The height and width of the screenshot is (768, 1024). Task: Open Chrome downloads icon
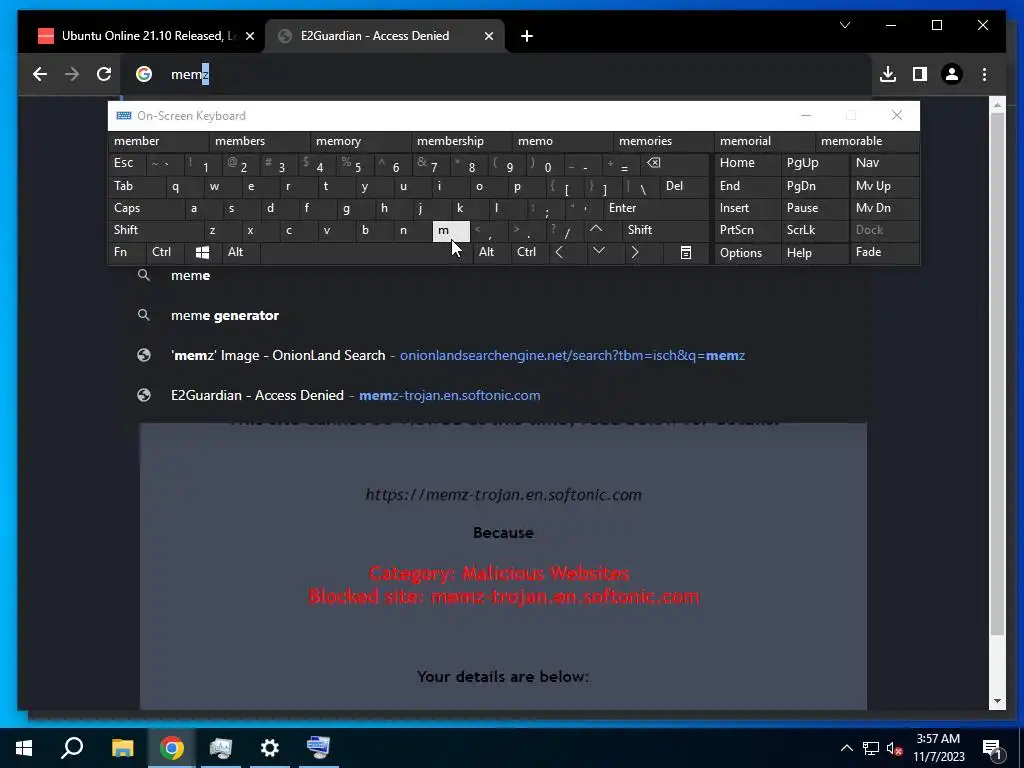tap(888, 74)
